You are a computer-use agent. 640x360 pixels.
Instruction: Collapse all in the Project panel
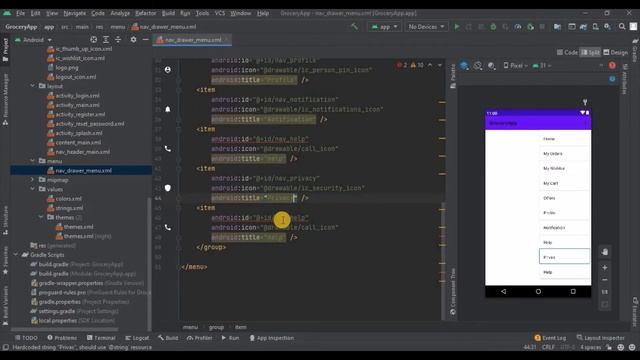click(118, 40)
